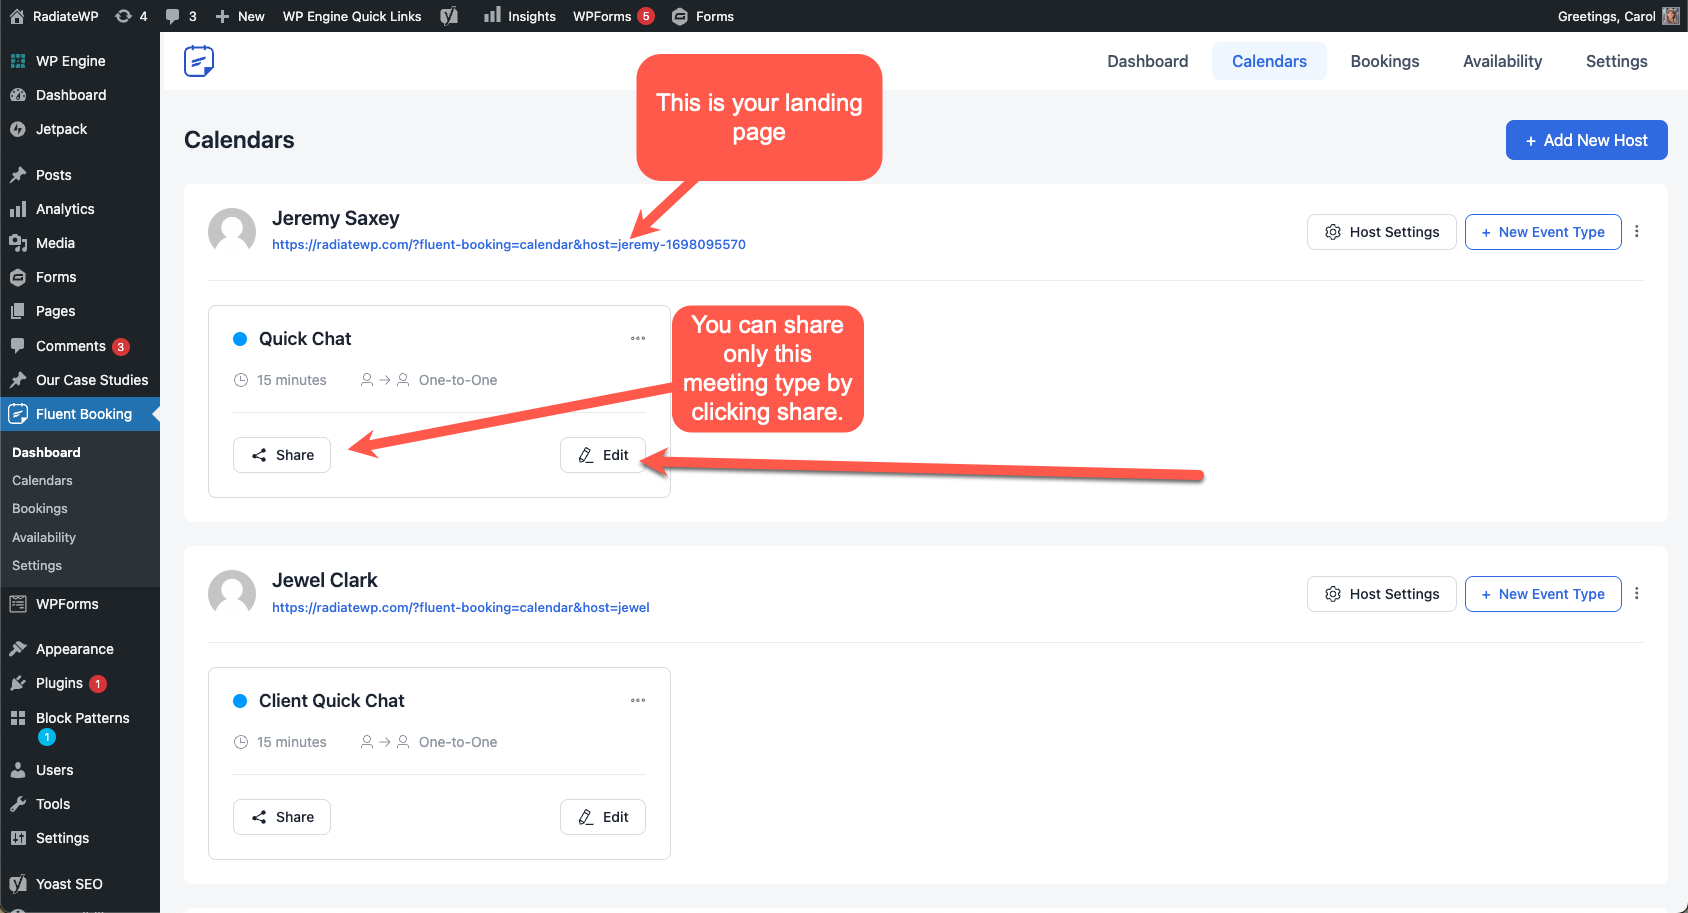The width and height of the screenshot is (1688, 913).
Task: Click Greetings, Carol account menu
Action: [x=1618, y=16]
